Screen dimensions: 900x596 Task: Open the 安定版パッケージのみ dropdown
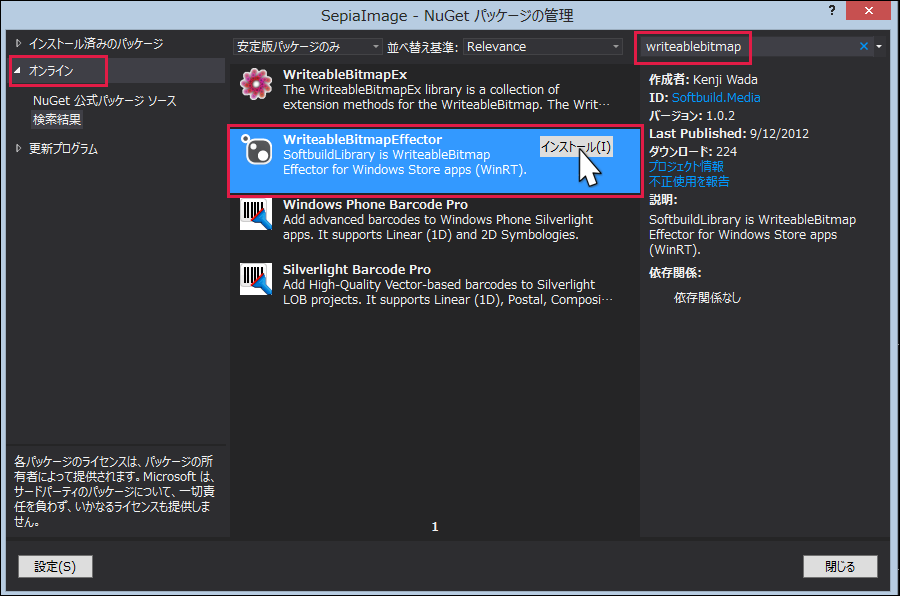[307, 47]
